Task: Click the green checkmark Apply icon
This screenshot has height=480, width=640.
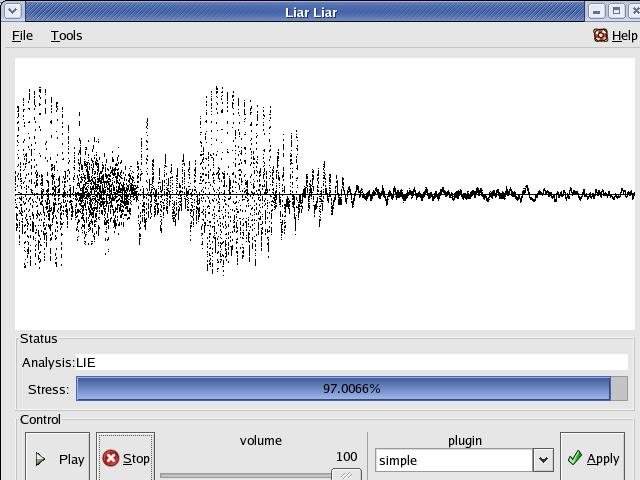Action: (x=574, y=458)
